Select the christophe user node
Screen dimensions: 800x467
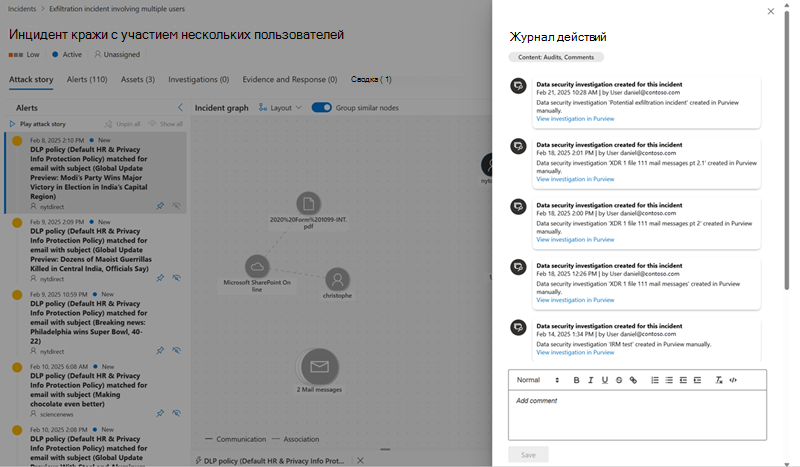pos(337,280)
